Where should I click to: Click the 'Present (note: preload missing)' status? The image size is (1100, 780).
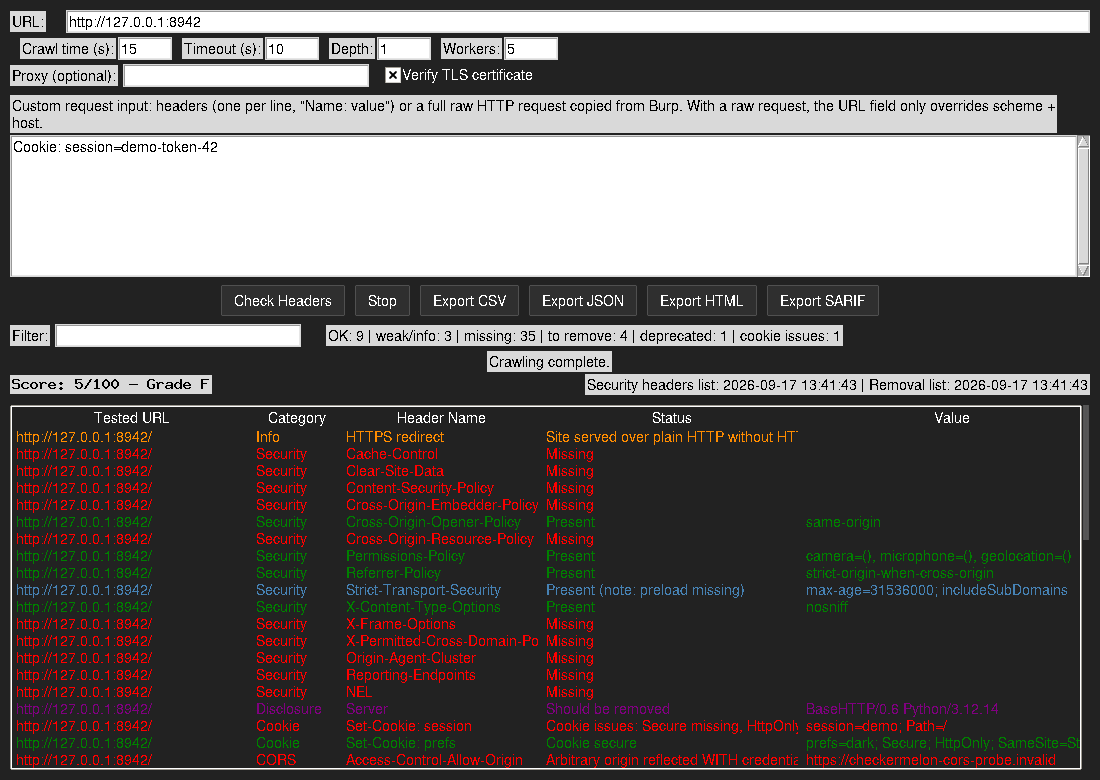(645, 590)
